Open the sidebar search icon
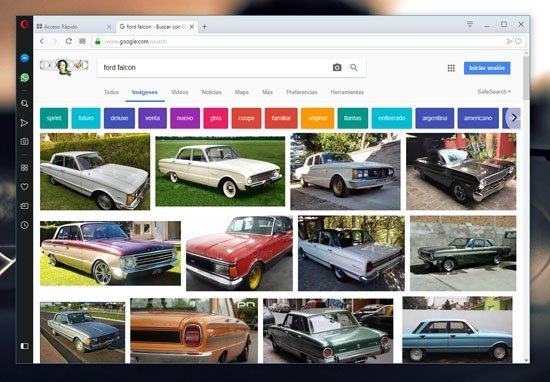Screen dimensions: 550x382 click(24, 103)
